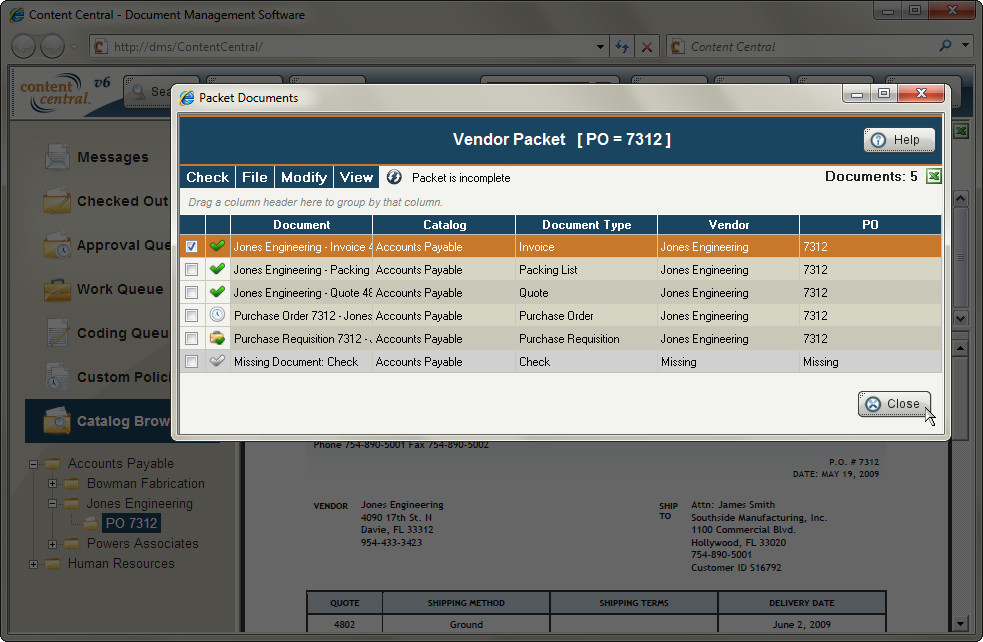The width and height of the screenshot is (983, 642).
Task: Collapse the Jones Engineering tree node
Action: 53,503
